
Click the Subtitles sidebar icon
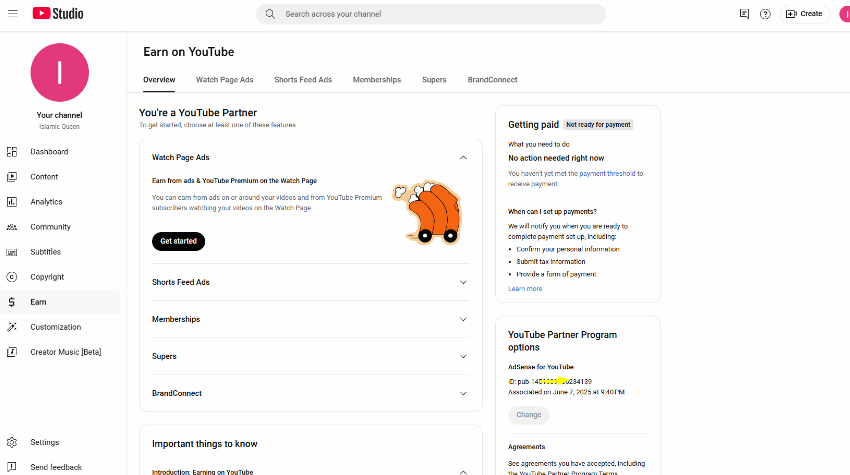pyautogui.click(x=12, y=252)
